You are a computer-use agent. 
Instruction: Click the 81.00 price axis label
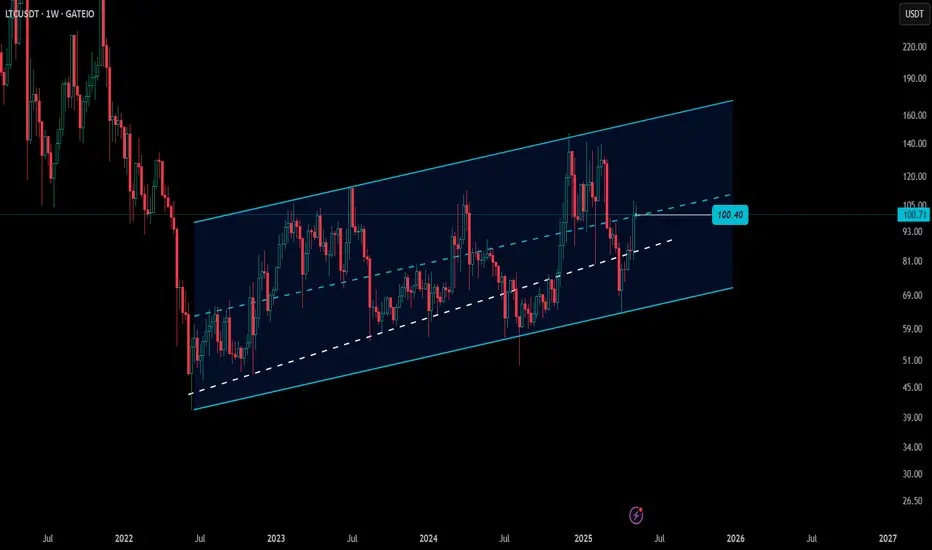pyautogui.click(x=914, y=261)
